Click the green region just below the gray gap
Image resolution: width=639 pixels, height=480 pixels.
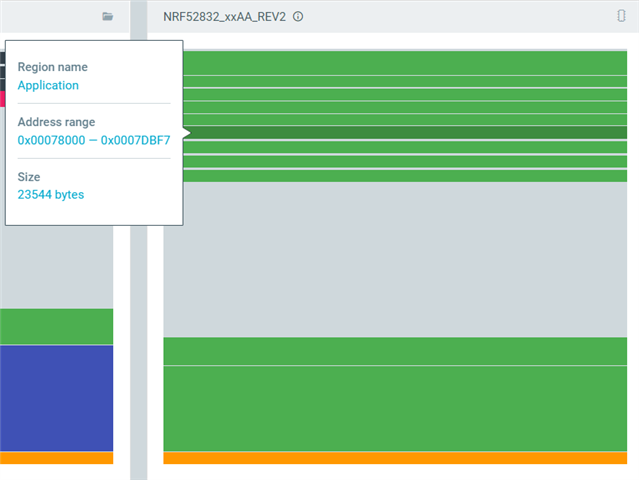[x=395, y=351]
